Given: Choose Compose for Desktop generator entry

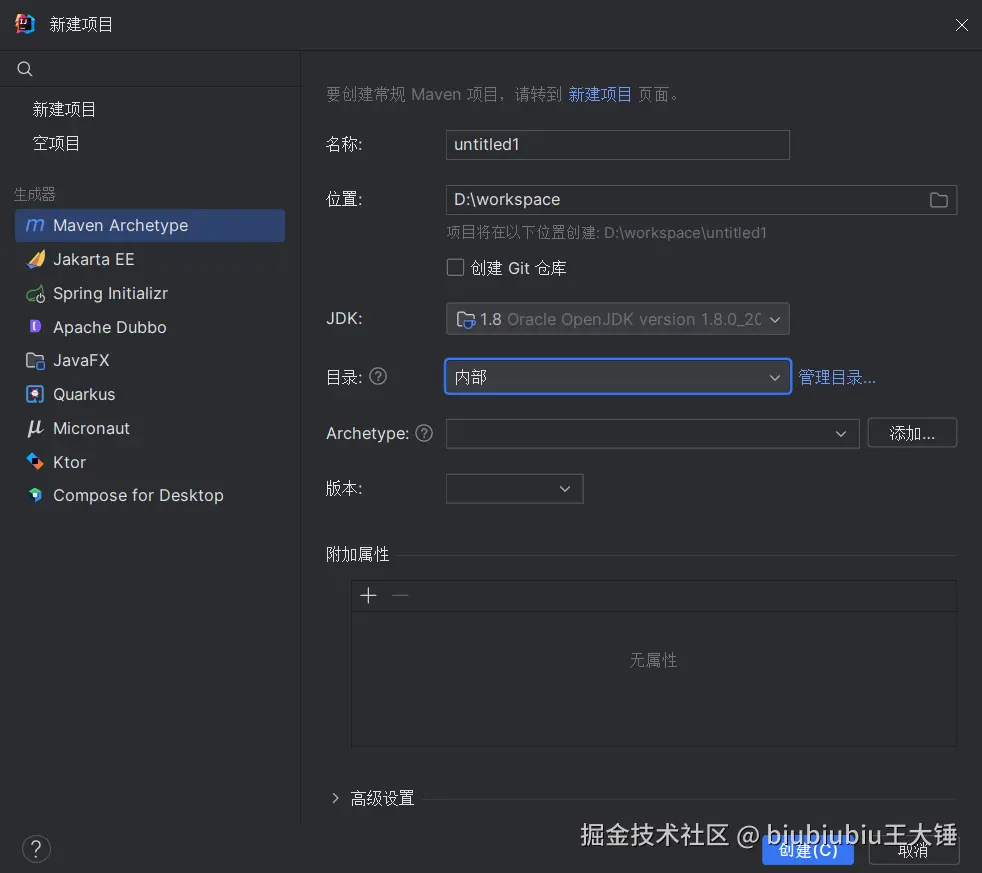Looking at the screenshot, I should tap(150, 495).
